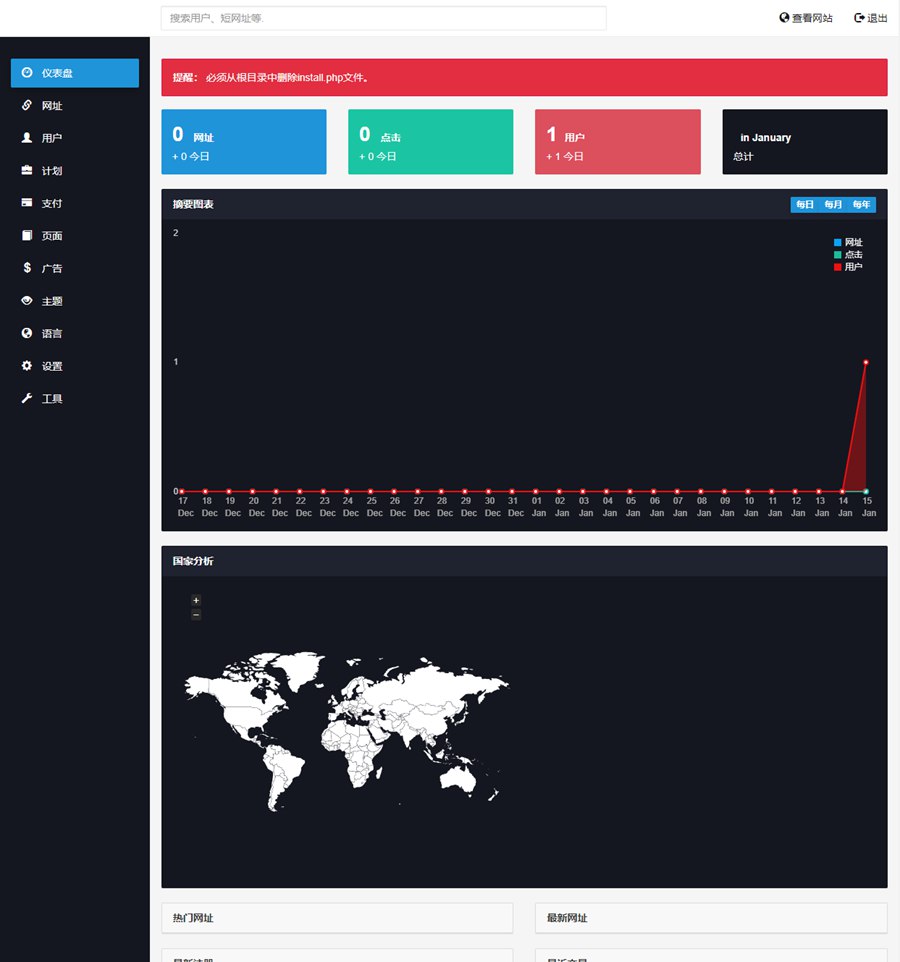Toggle the red 用户 legend swatch
Viewport: 900px width, 962px height.
pyautogui.click(x=838, y=267)
